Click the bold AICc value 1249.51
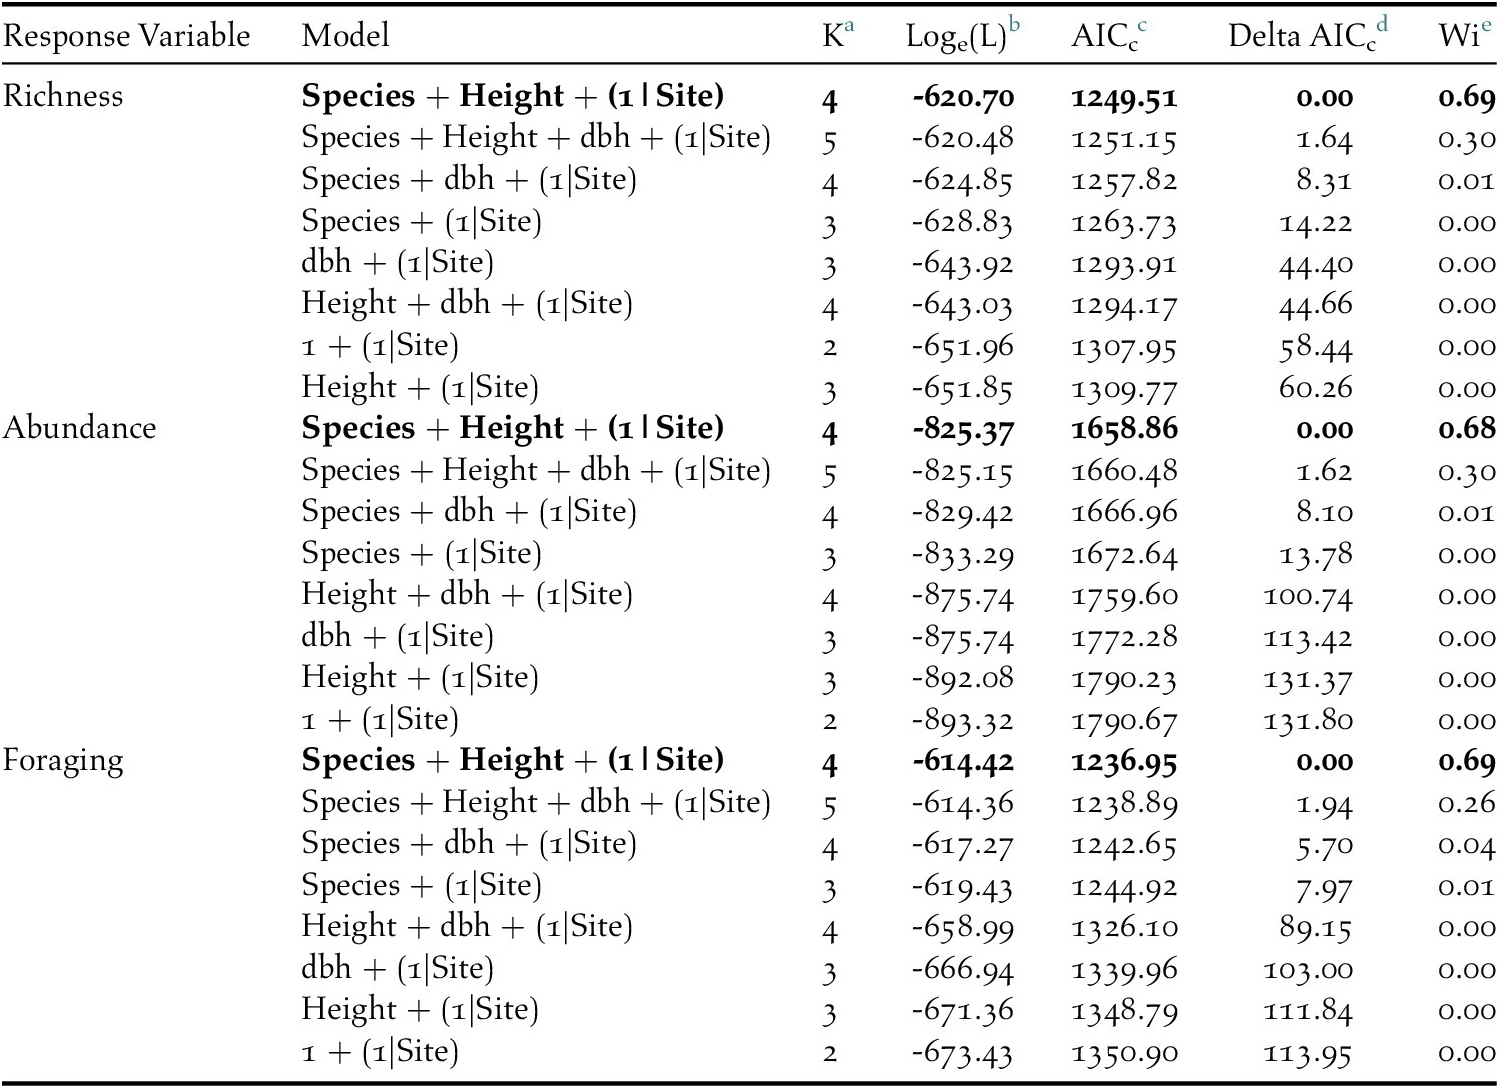Image resolution: width=1499 pixels, height=1088 pixels. click(x=1124, y=98)
